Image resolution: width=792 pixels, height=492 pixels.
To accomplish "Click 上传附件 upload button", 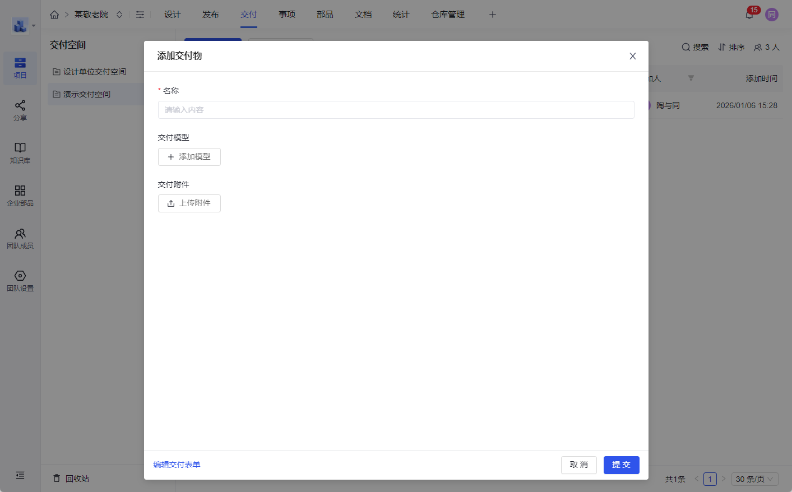I will pyautogui.click(x=189, y=203).
